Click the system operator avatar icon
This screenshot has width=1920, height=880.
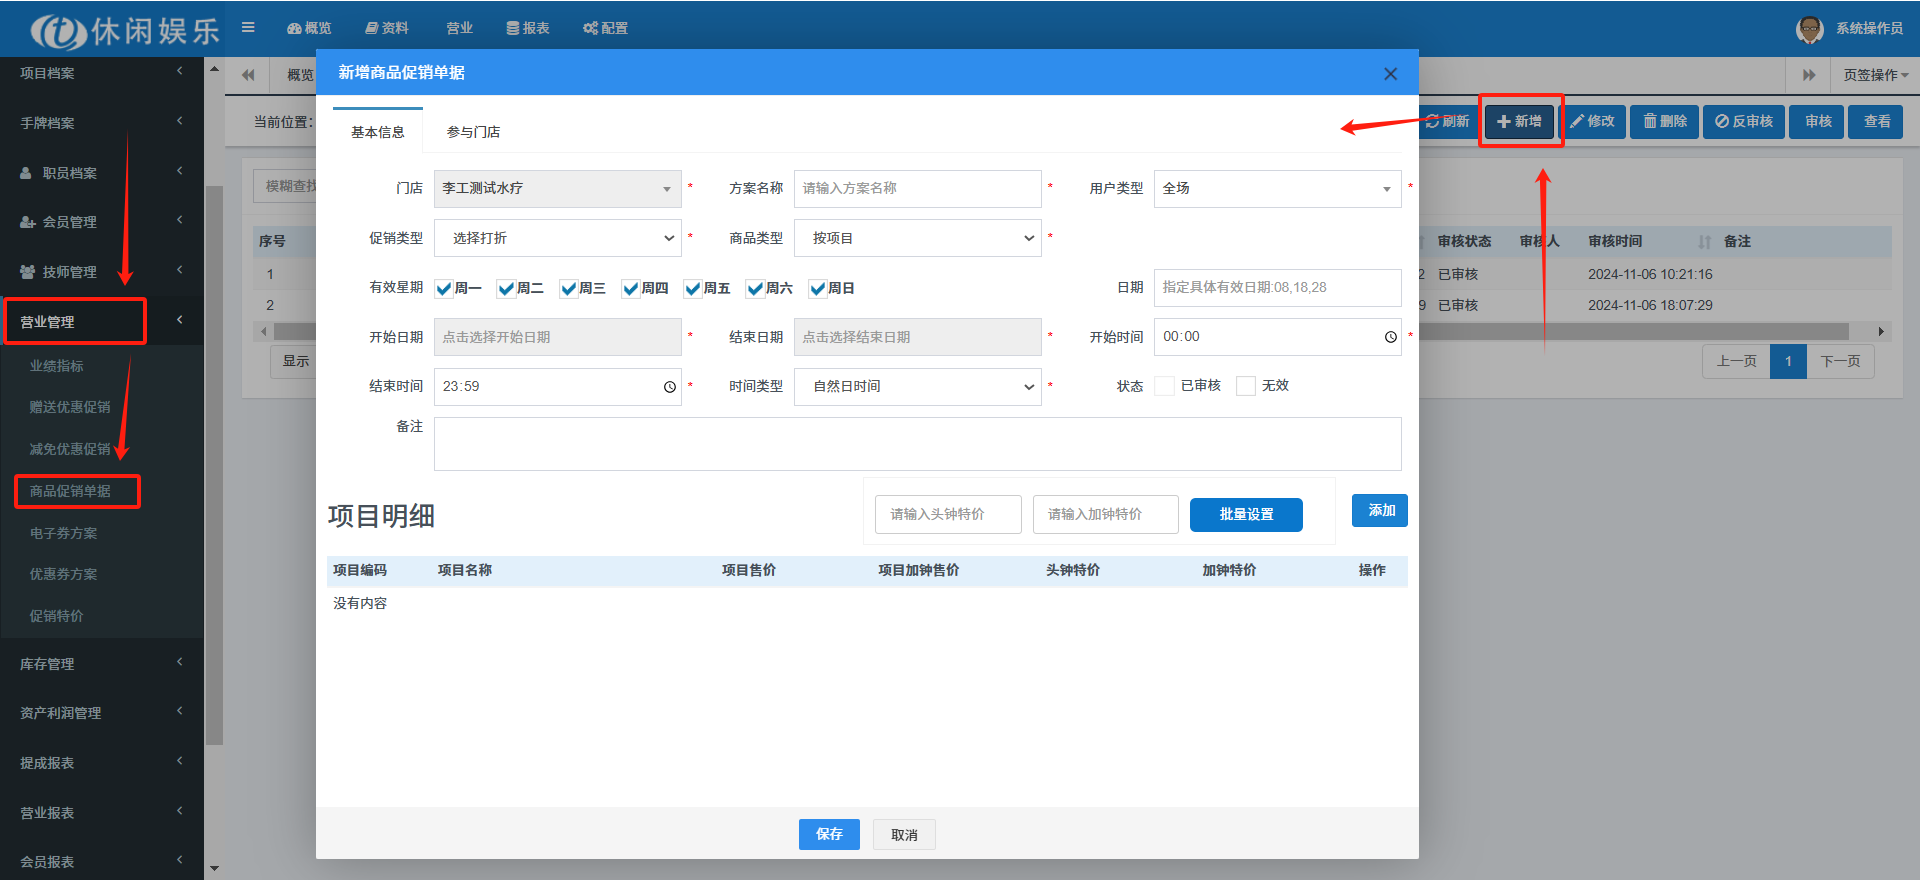(x=1809, y=29)
